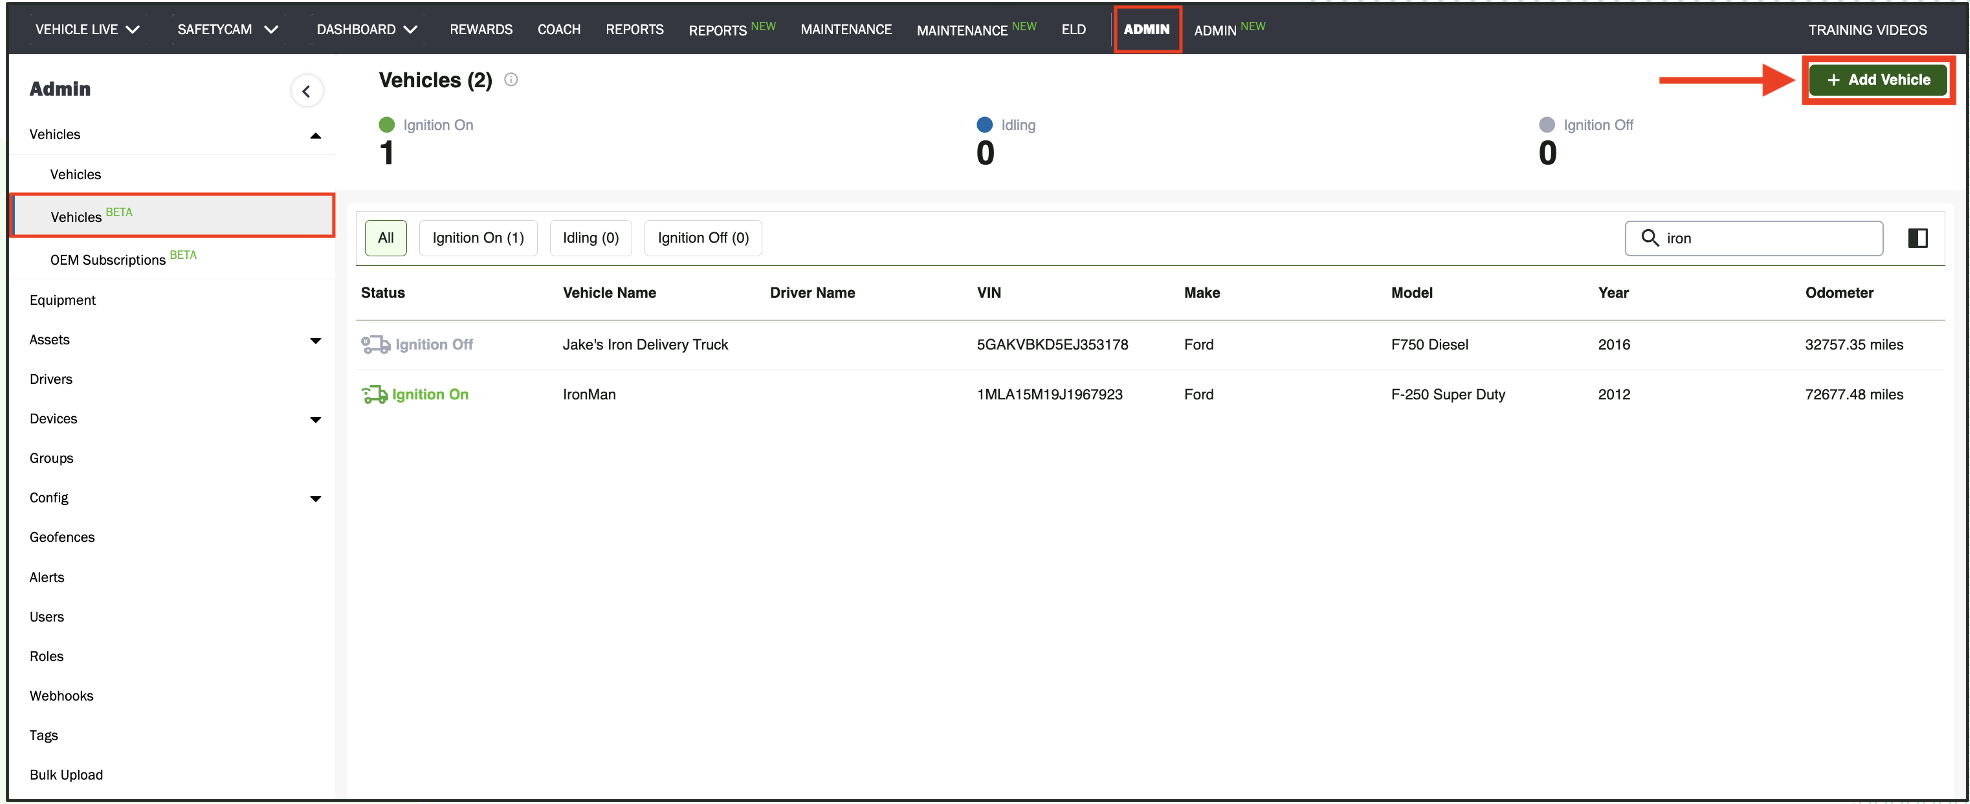Screen dimensions: 1970x804
Task: Select the IronMan vehicle name
Action: 589,395
